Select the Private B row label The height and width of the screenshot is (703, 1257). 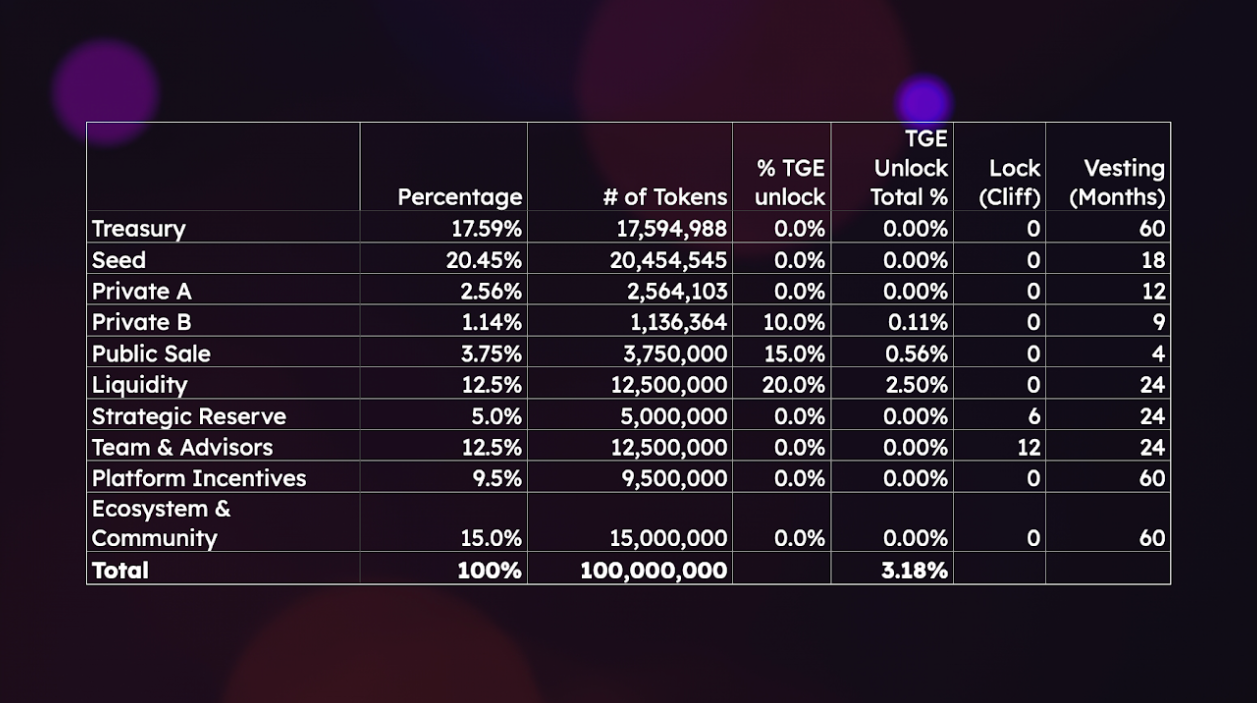coord(141,322)
